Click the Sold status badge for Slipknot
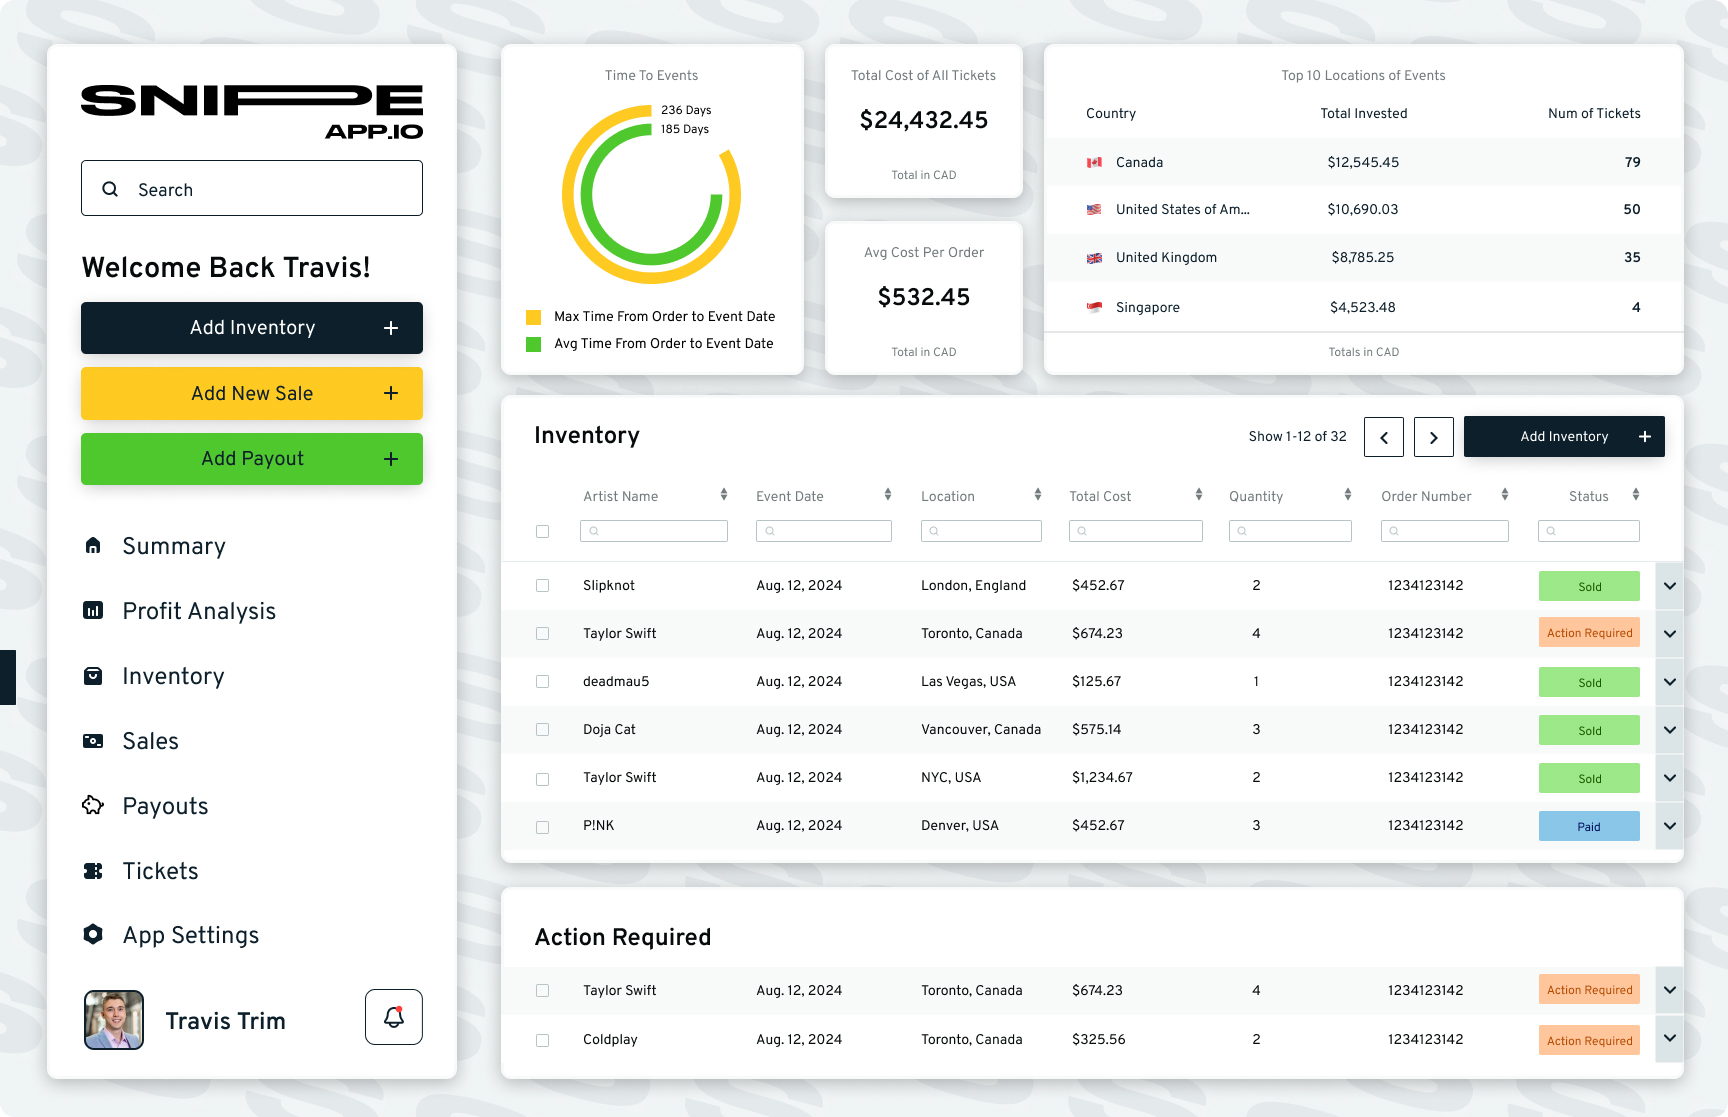The height and width of the screenshot is (1117, 1728). point(1589,586)
